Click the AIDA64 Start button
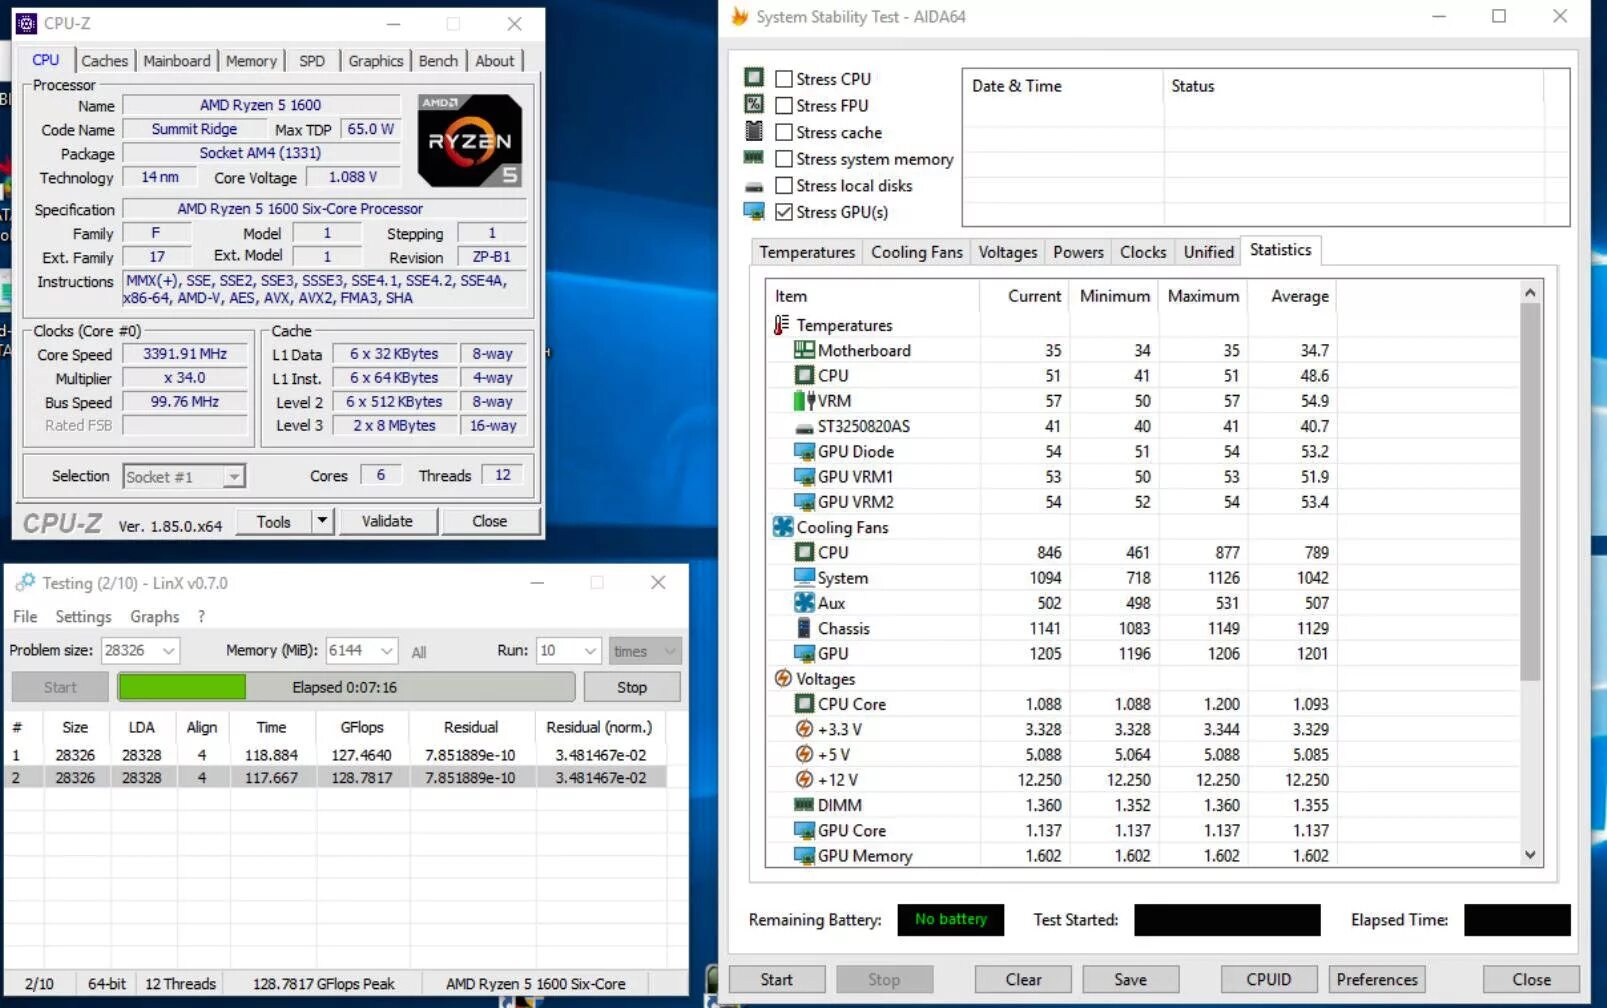Screen dimensions: 1607x1008 point(777,979)
